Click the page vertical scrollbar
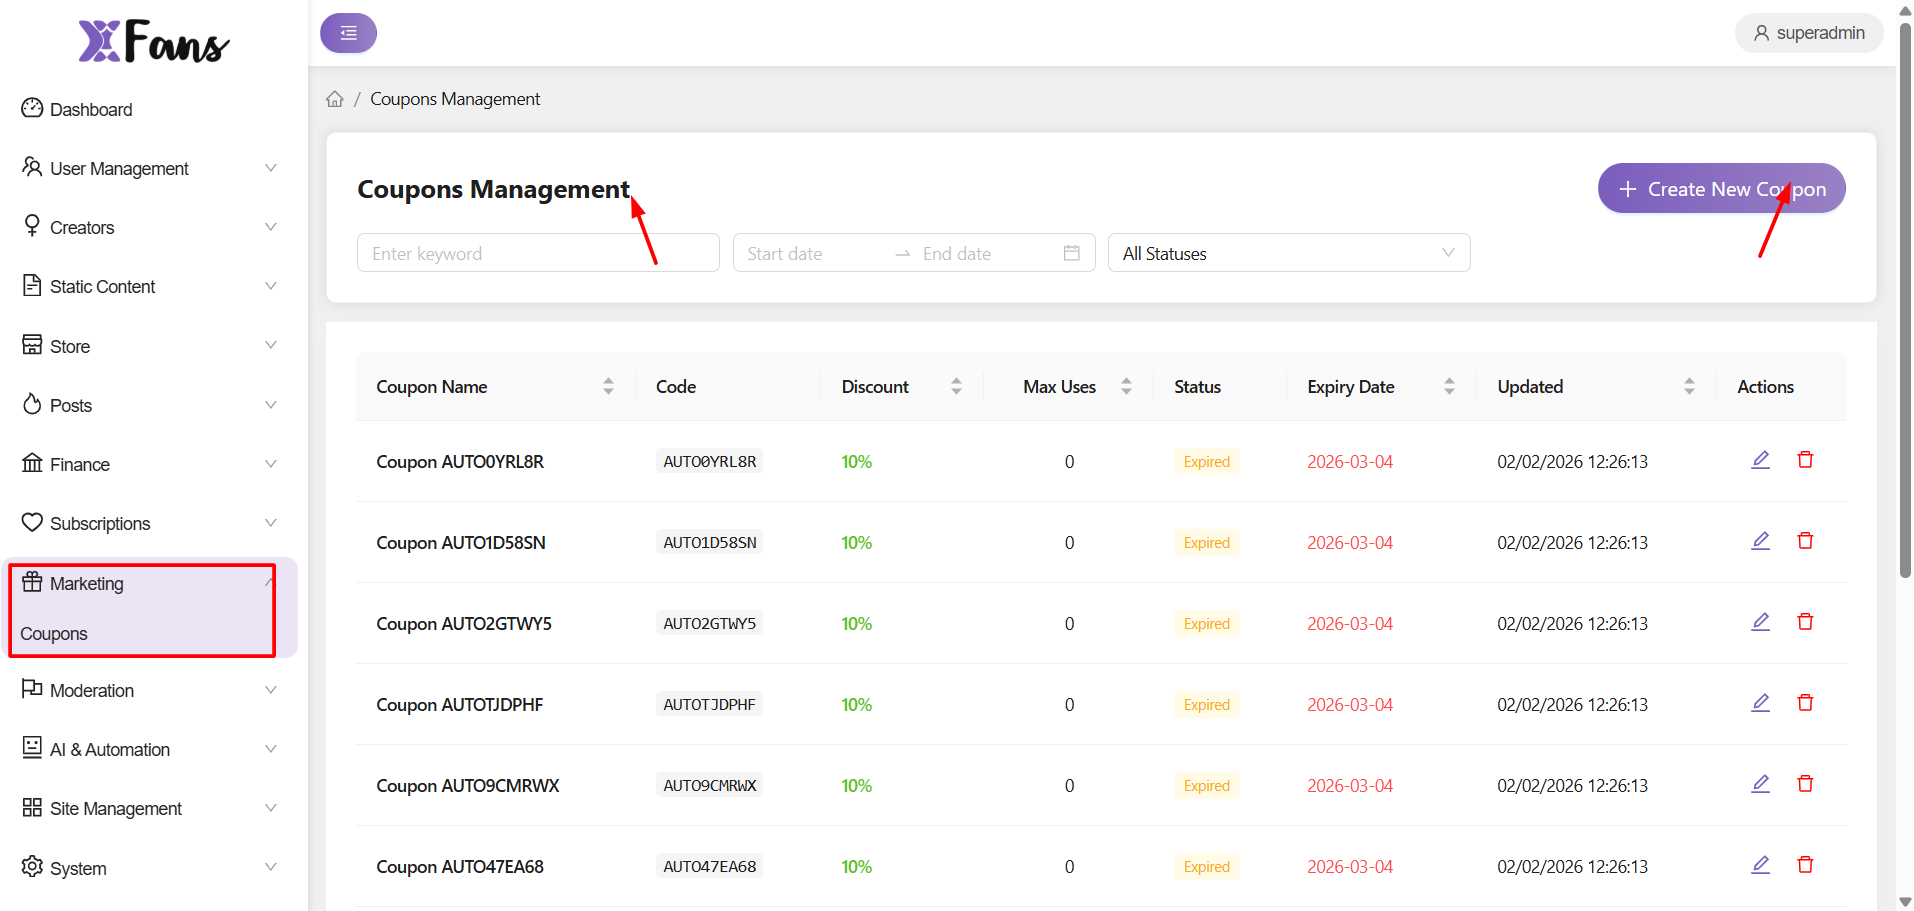 1904,300
